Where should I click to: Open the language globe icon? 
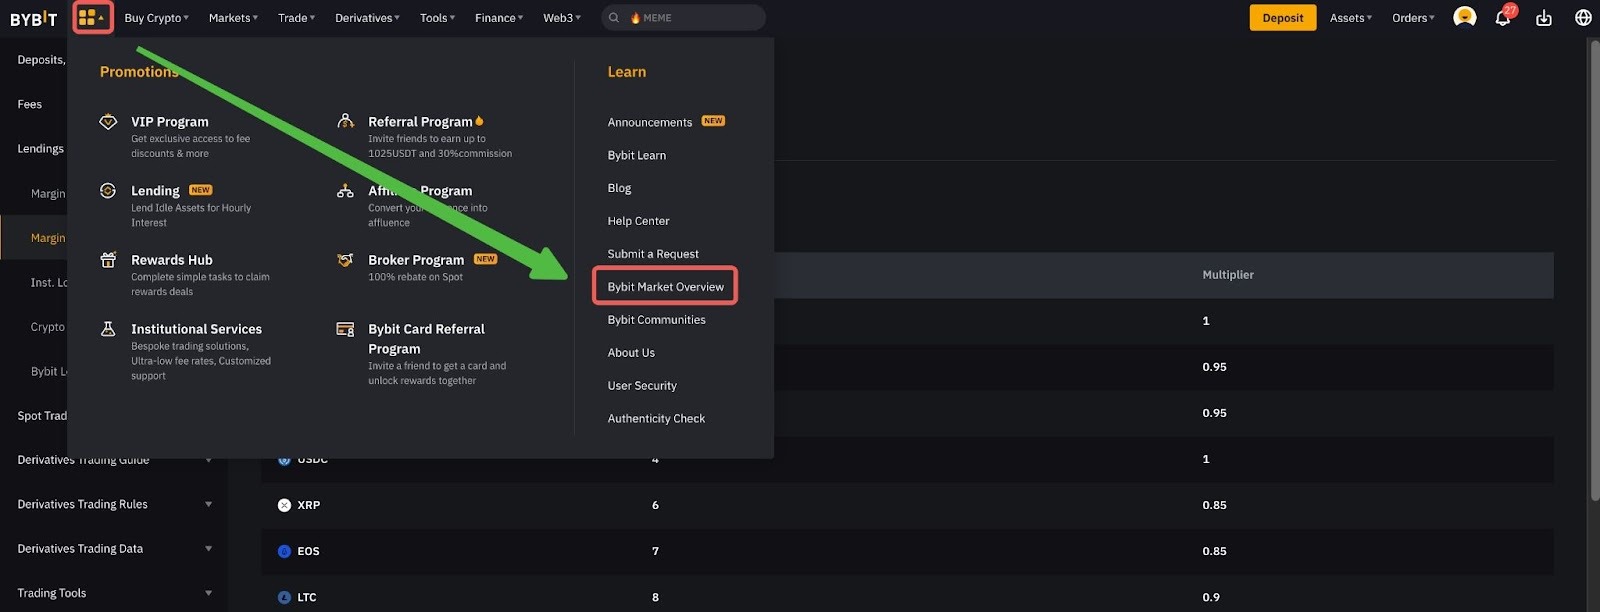[1583, 18]
